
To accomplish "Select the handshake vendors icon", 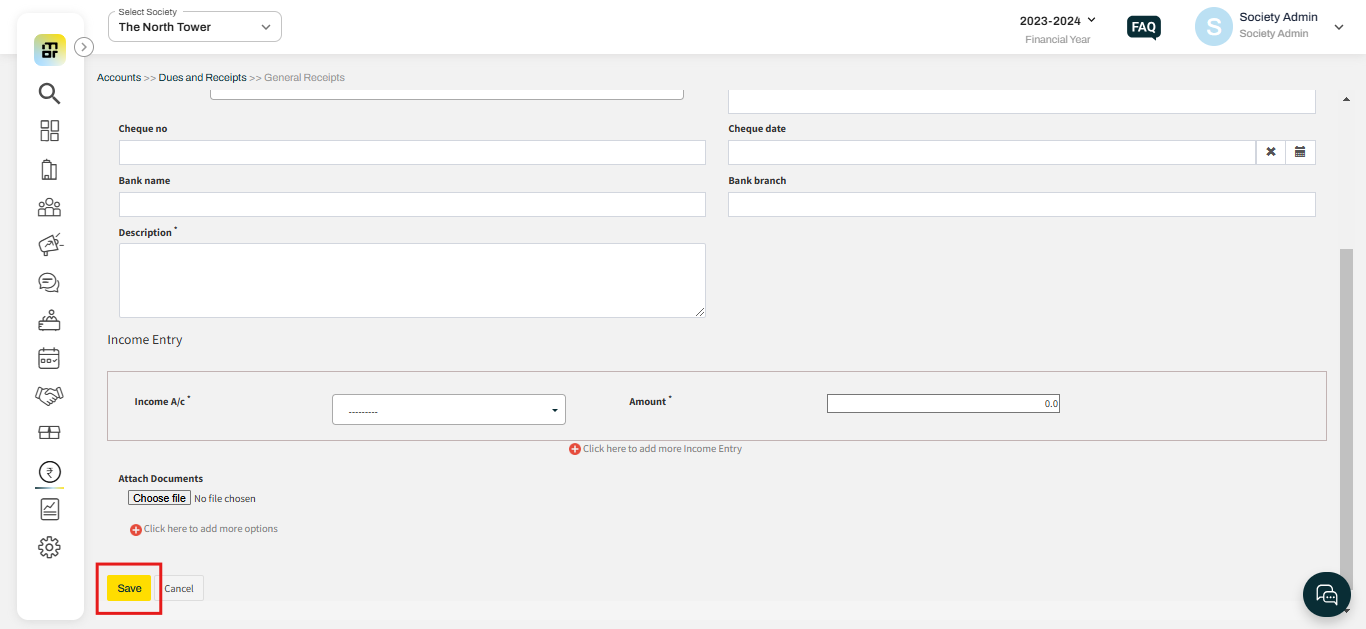I will (x=49, y=395).
